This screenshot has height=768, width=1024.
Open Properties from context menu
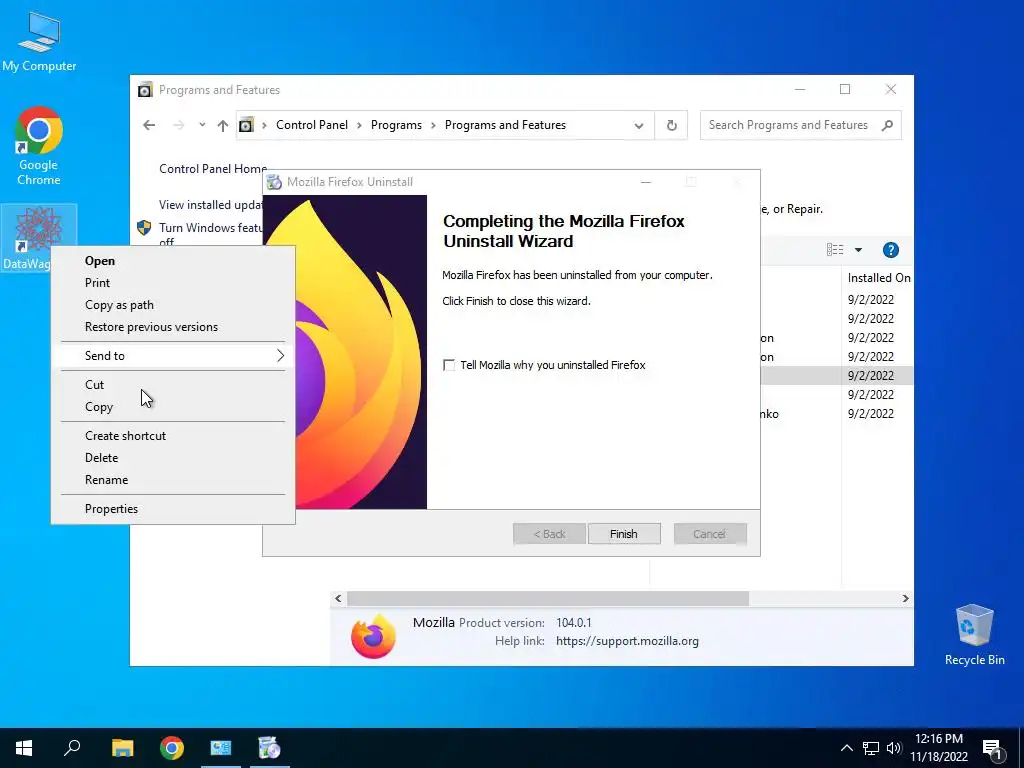point(173,509)
